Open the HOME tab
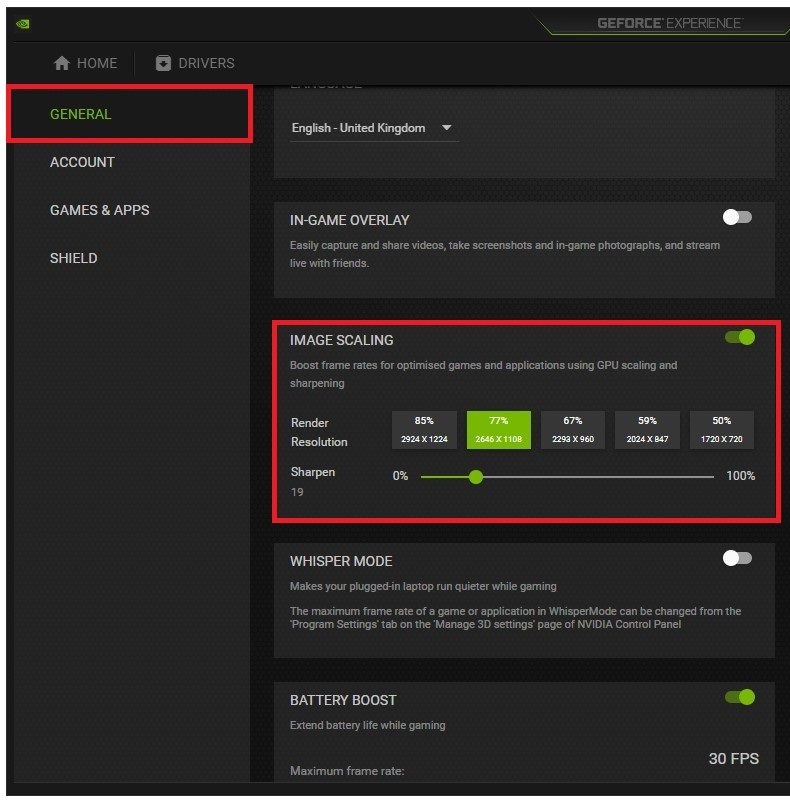 86,63
